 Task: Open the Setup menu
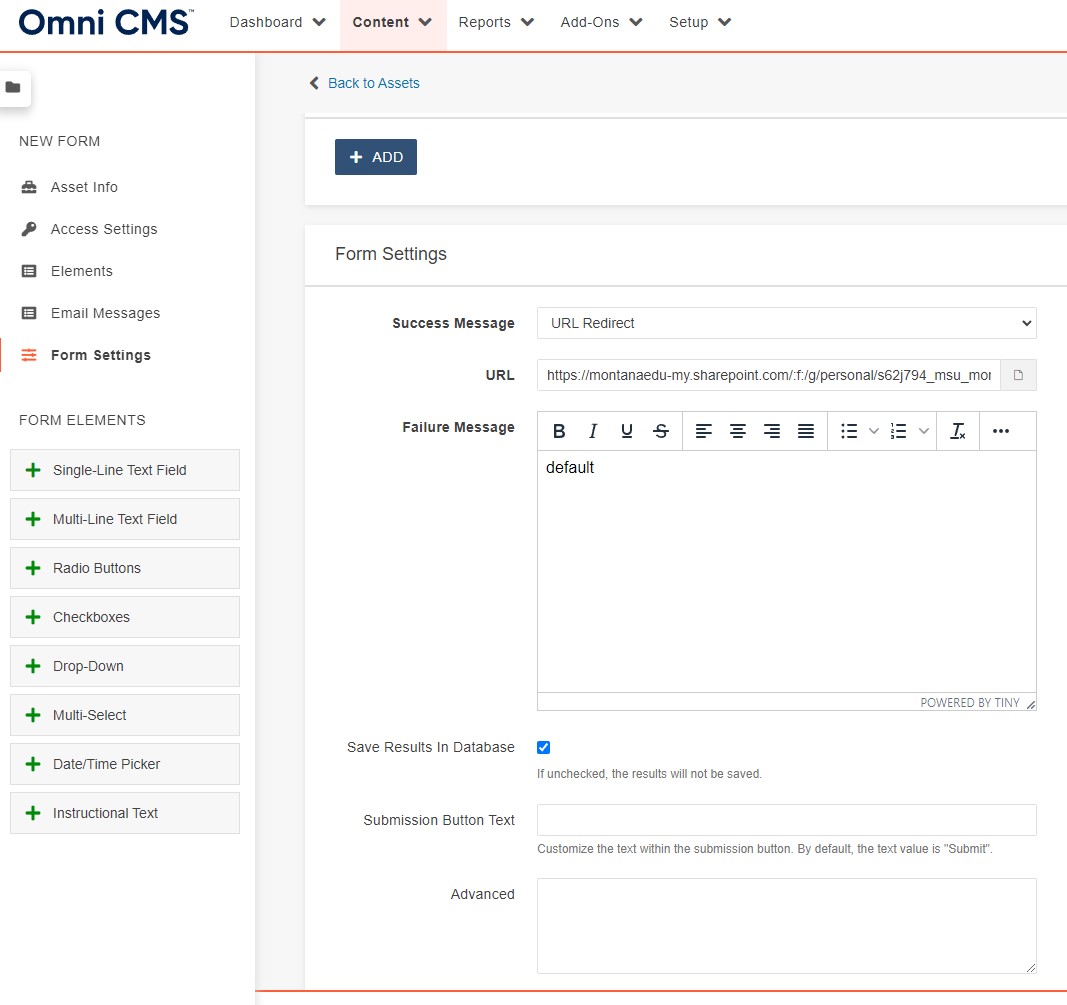tap(700, 22)
